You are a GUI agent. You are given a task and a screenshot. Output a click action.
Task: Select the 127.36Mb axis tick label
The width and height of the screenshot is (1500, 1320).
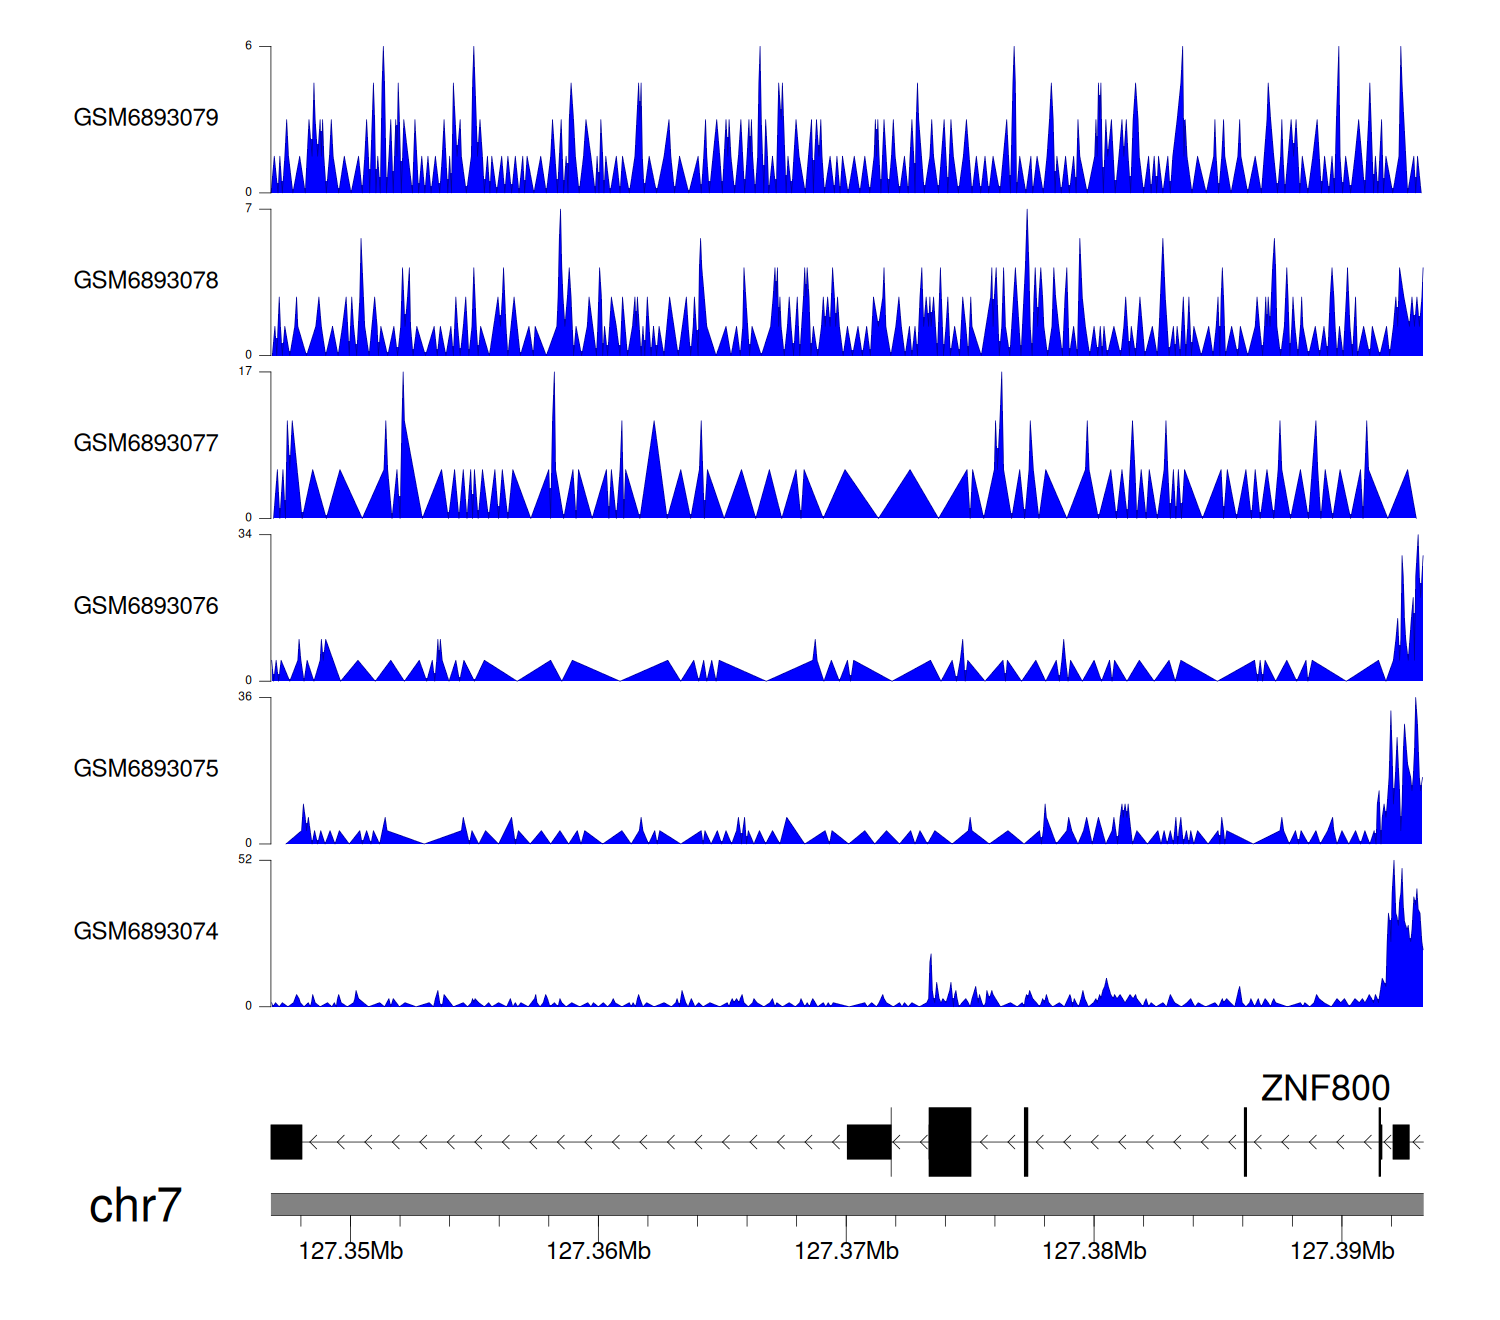(598, 1252)
